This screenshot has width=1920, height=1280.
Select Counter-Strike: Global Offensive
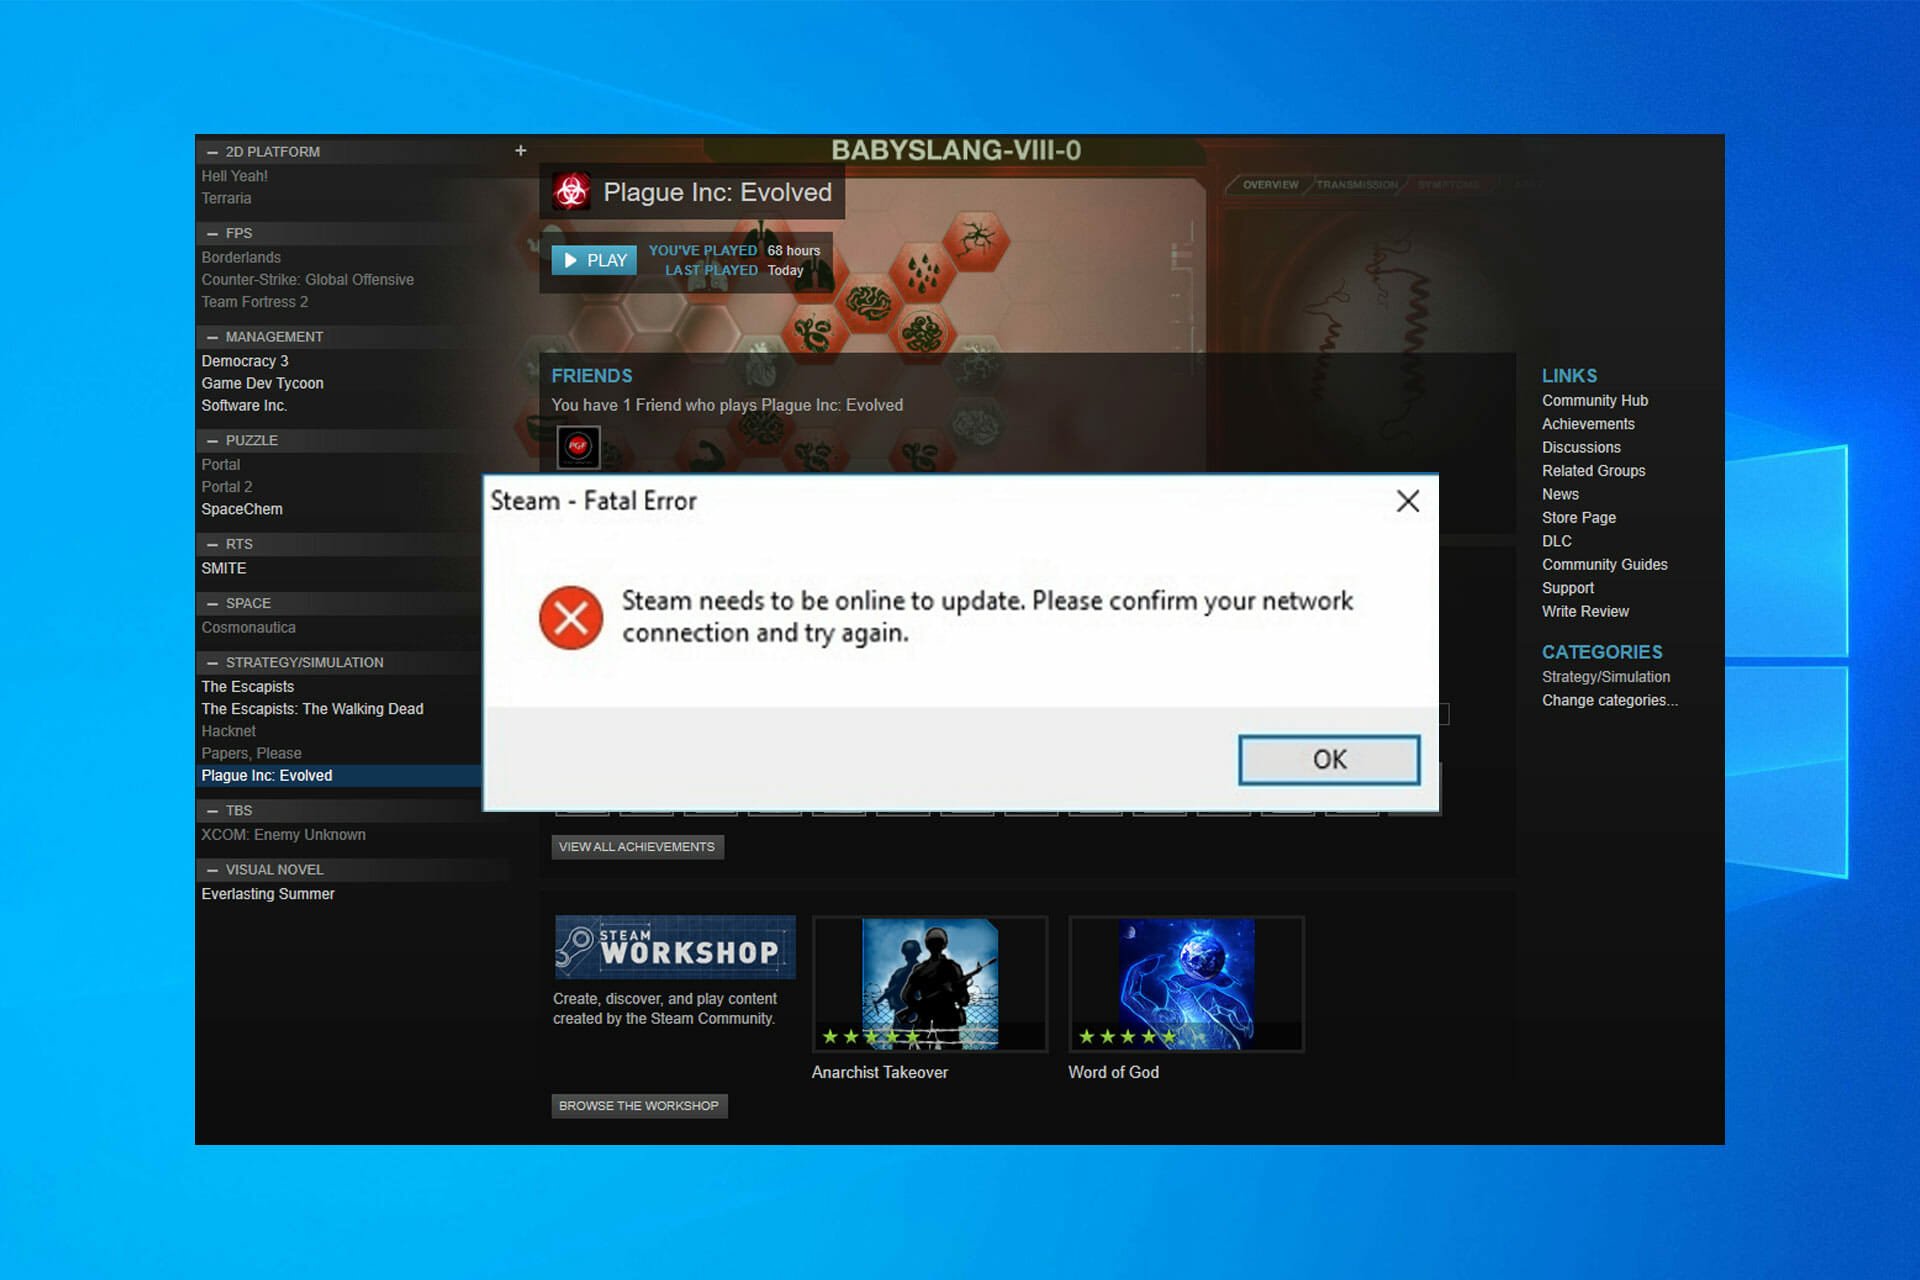[x=308, y=280]
